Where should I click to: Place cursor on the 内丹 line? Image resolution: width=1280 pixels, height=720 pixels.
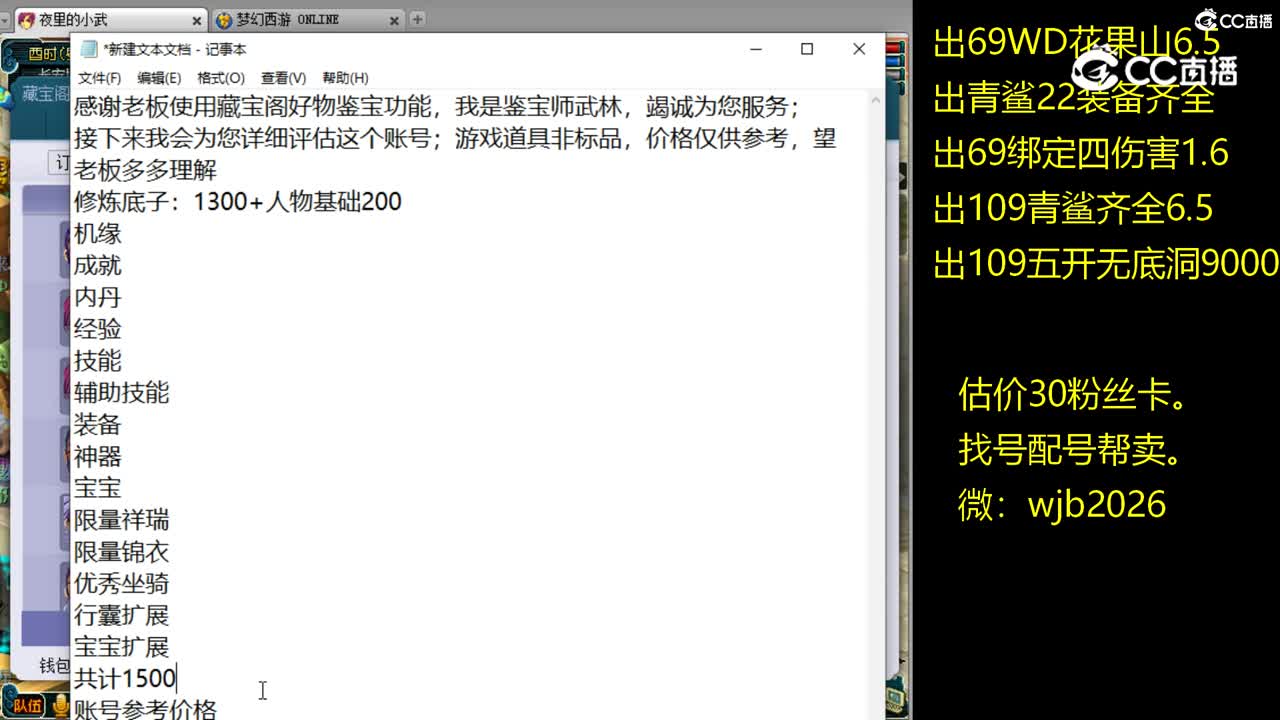pos(98,298)
